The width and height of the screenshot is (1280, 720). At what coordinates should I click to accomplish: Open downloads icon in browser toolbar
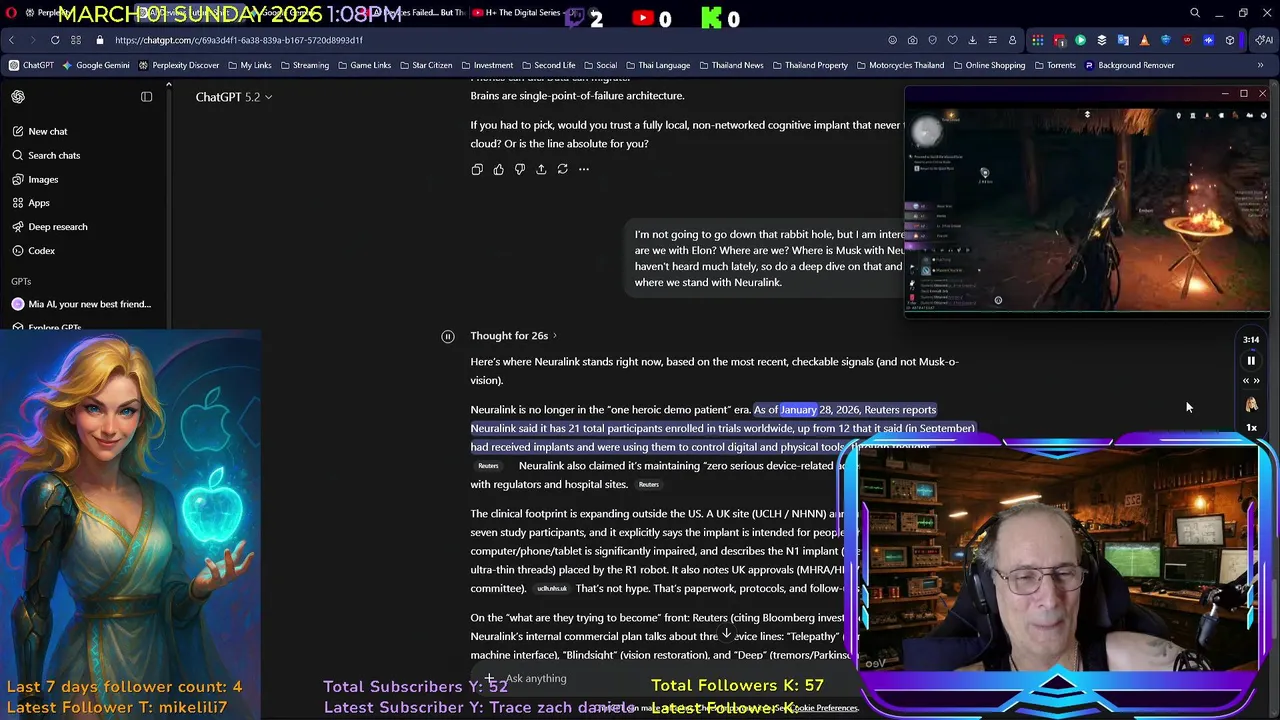(972, 40)
